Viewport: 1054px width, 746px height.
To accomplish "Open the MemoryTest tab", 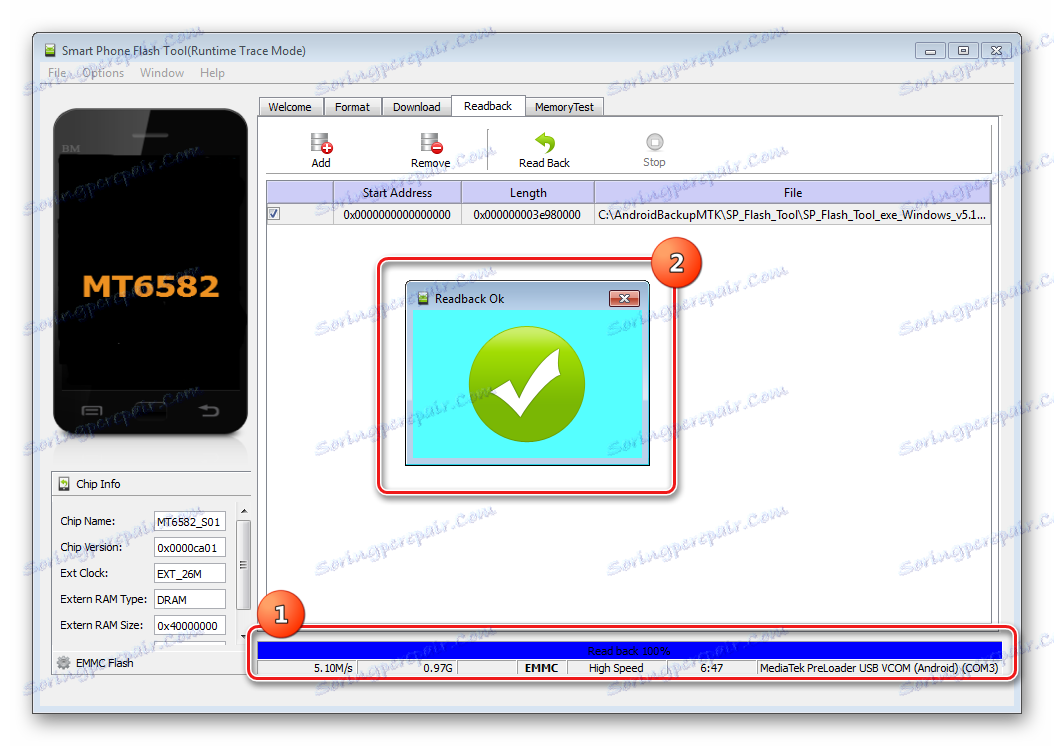I will click(564, 107).
